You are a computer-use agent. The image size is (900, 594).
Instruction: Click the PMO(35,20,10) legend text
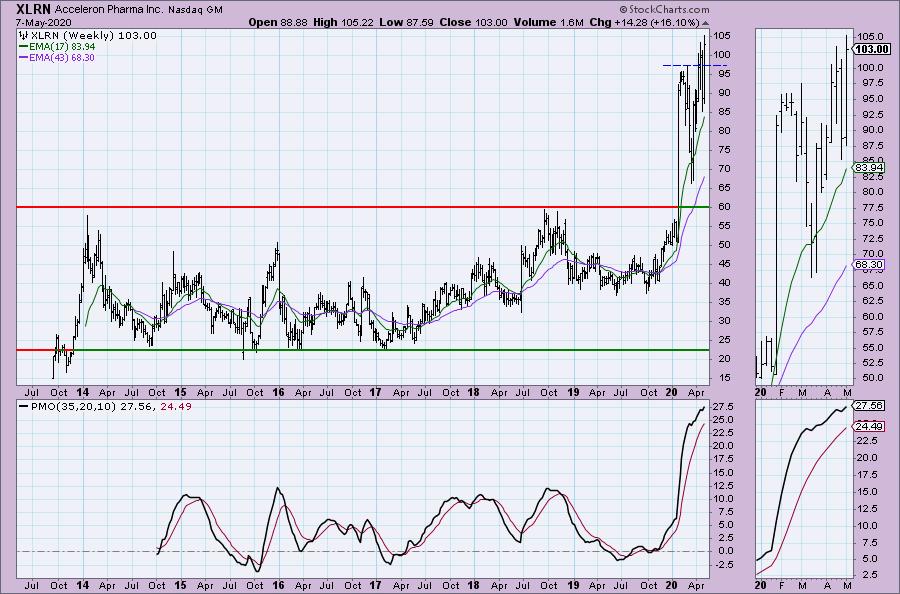click(x=73, y=406)
